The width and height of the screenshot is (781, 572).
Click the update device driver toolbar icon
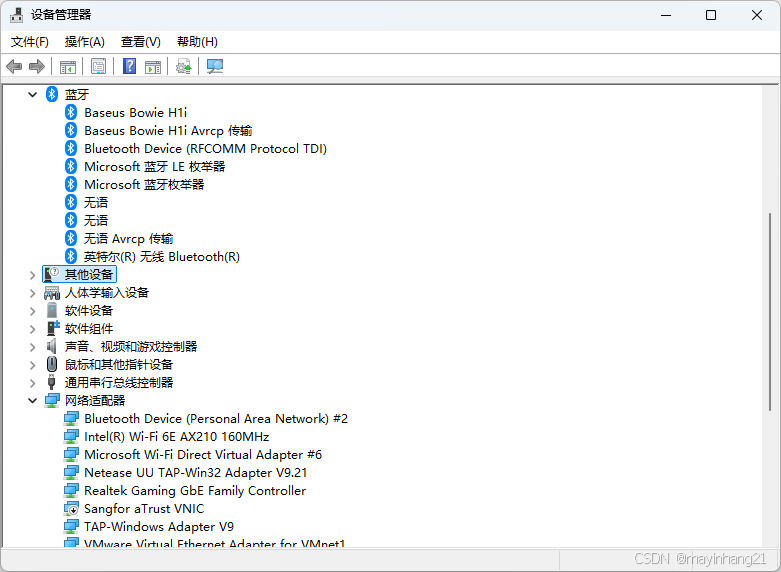[184, 66]
